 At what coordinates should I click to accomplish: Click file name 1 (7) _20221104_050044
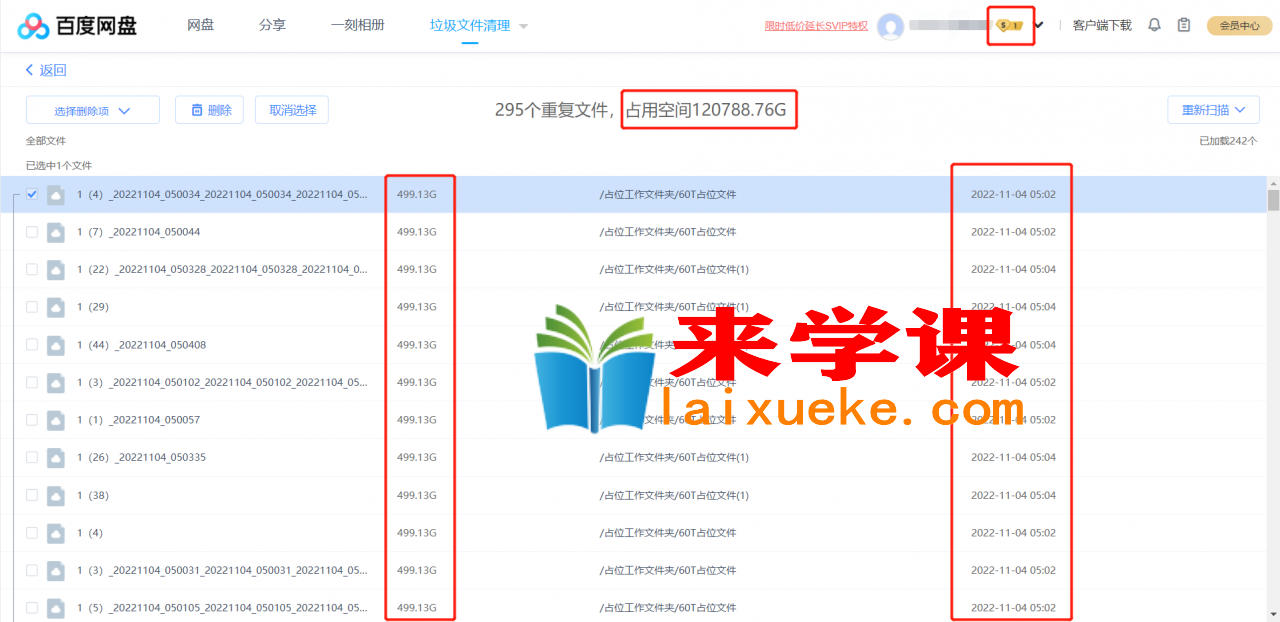(138, 232)
